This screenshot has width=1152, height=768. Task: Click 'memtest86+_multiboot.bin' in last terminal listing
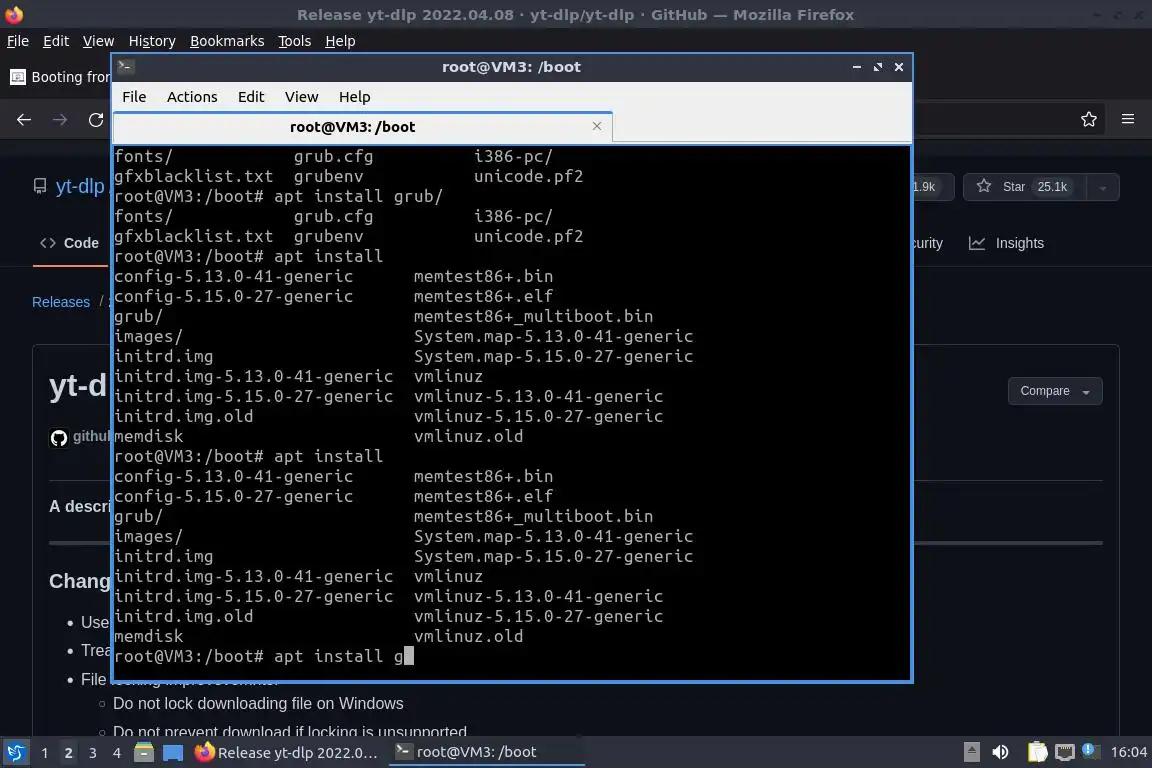point(533,517)
